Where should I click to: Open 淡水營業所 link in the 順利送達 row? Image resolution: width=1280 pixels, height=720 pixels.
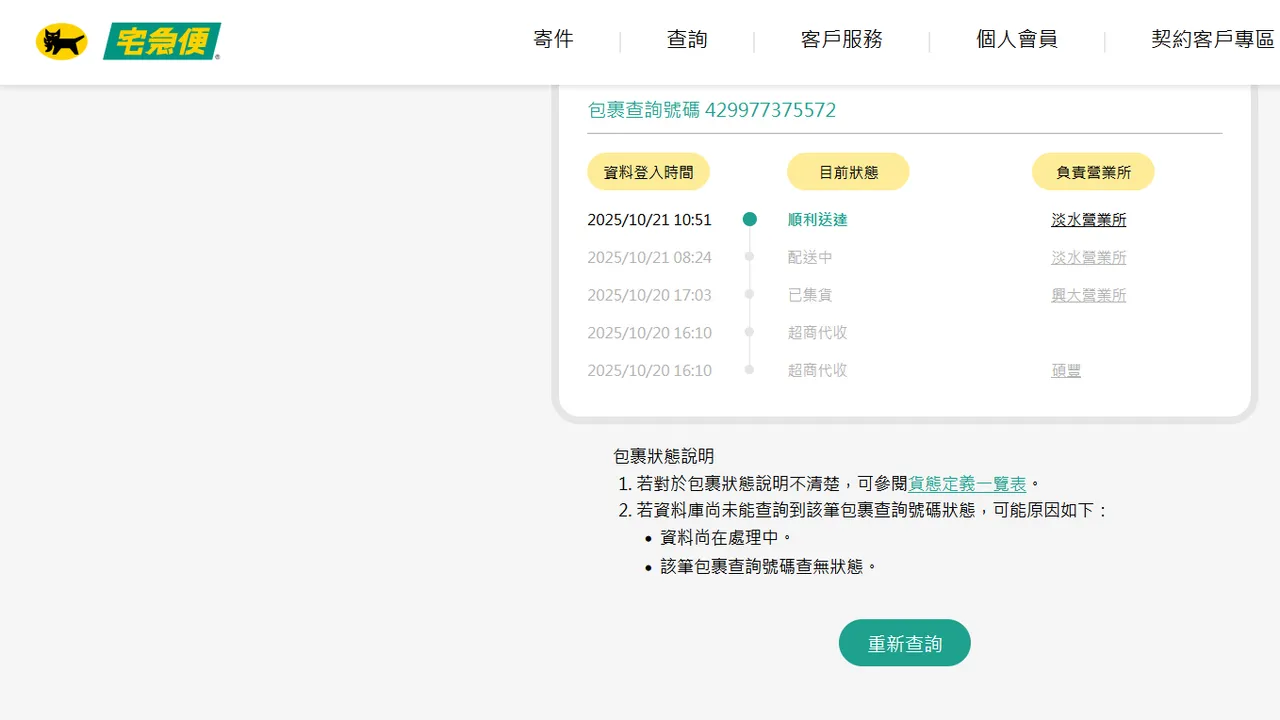pos(1088,220)
